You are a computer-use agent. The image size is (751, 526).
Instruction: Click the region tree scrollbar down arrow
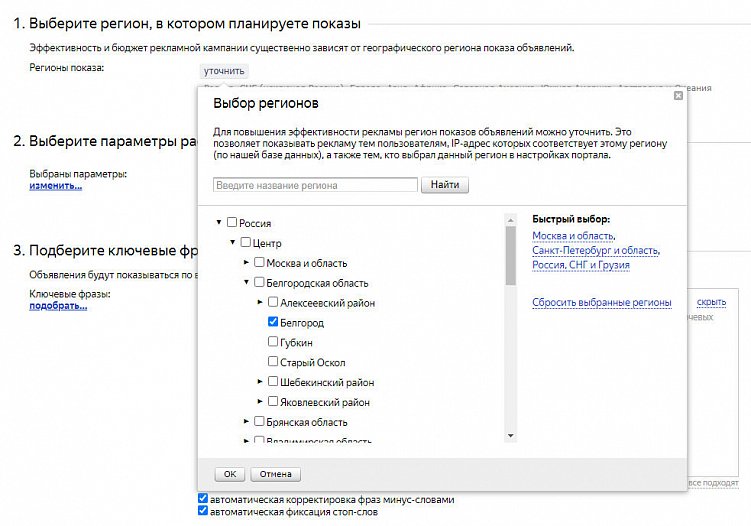[511, 435]
